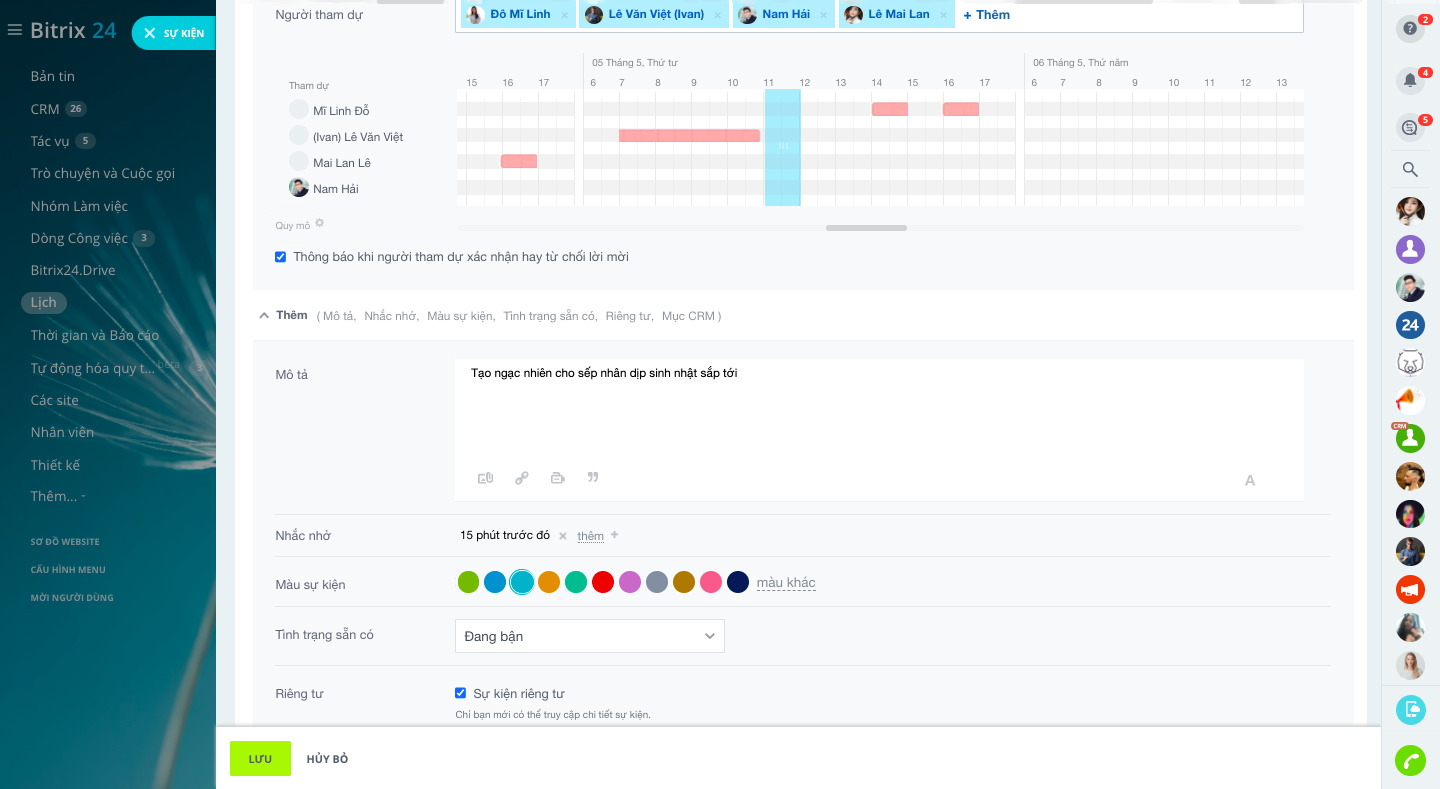Select the purple event color
The width and height of the screenshot is (1440, 789).
(x=630, y=582)
